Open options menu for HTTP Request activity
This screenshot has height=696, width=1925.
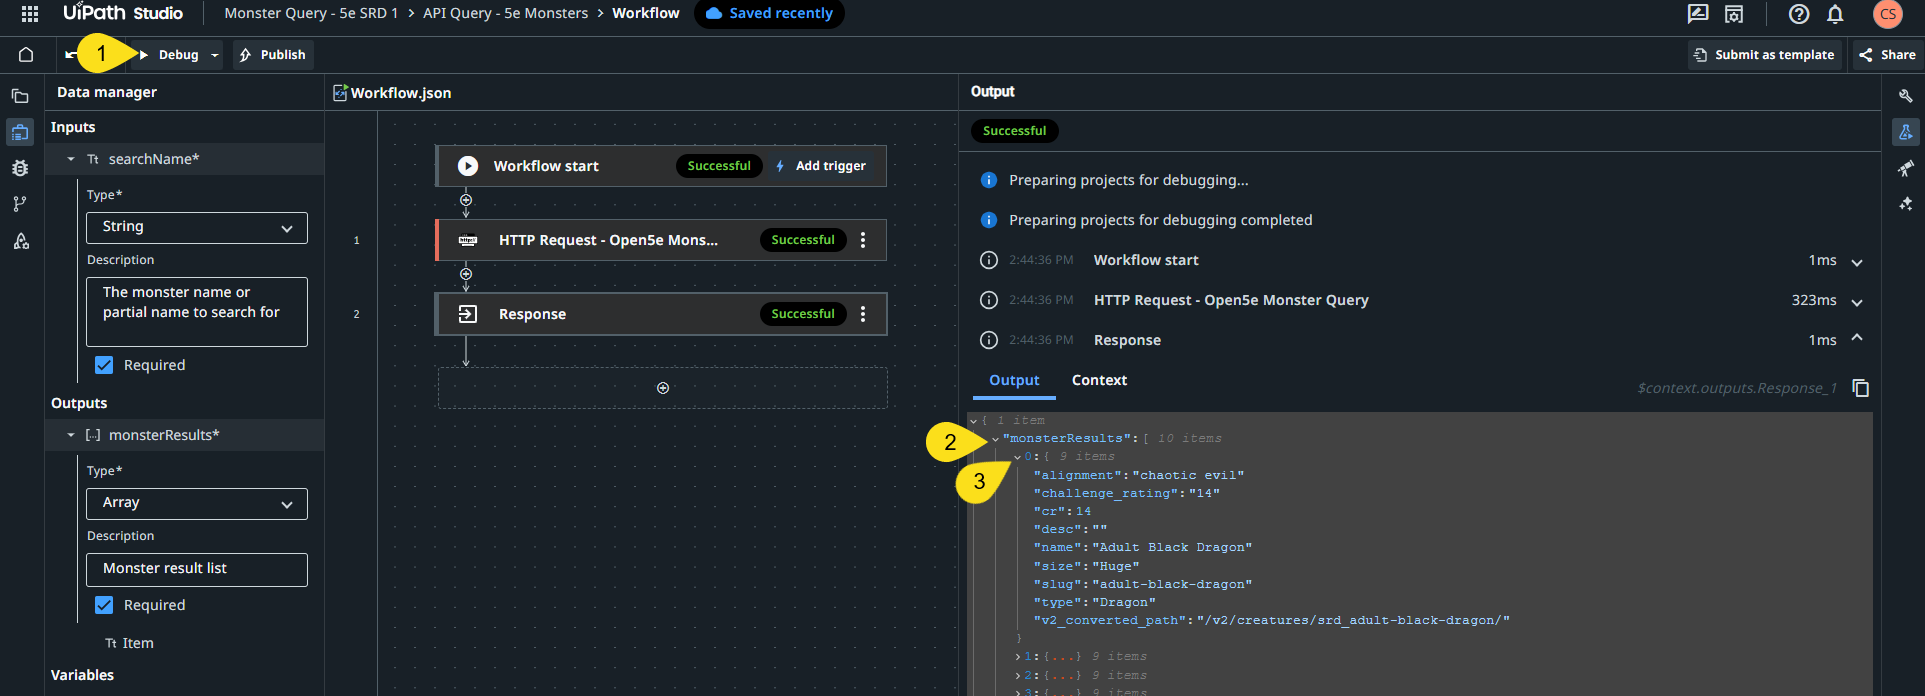[x=863, y=240]
